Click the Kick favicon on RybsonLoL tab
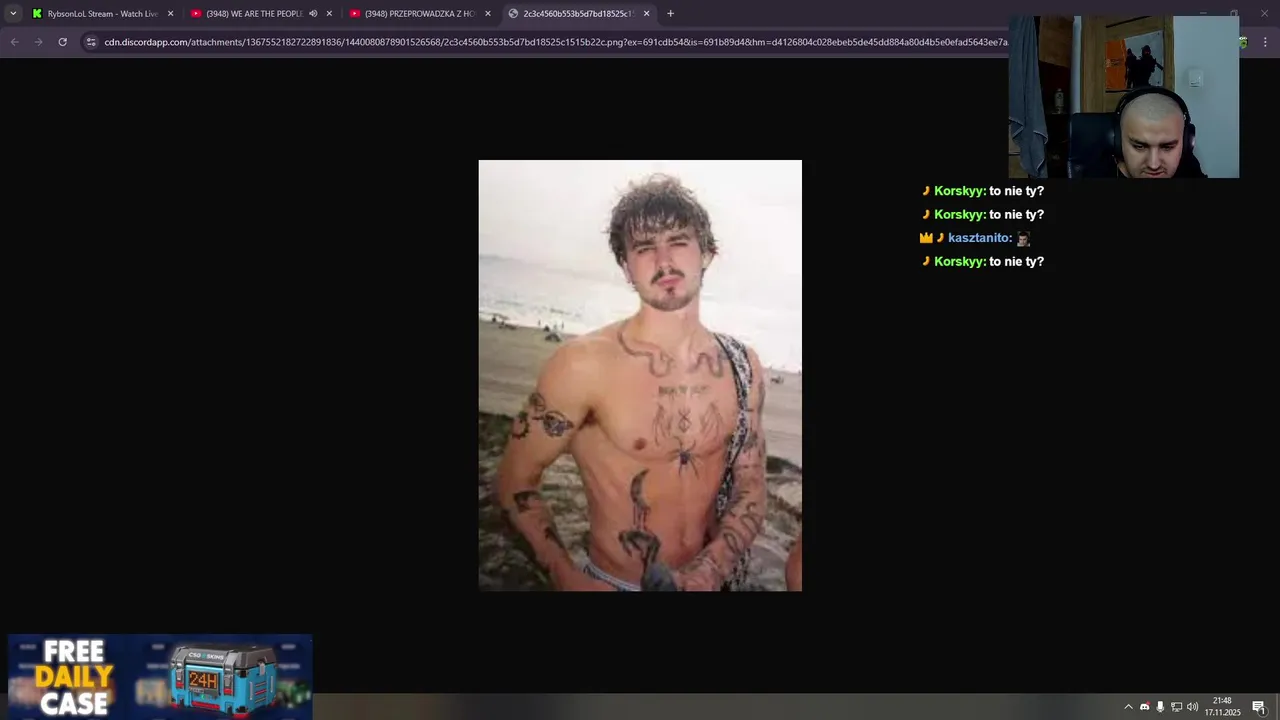The height and width of the screenshot is (720, 1280). tap(37, 13)
